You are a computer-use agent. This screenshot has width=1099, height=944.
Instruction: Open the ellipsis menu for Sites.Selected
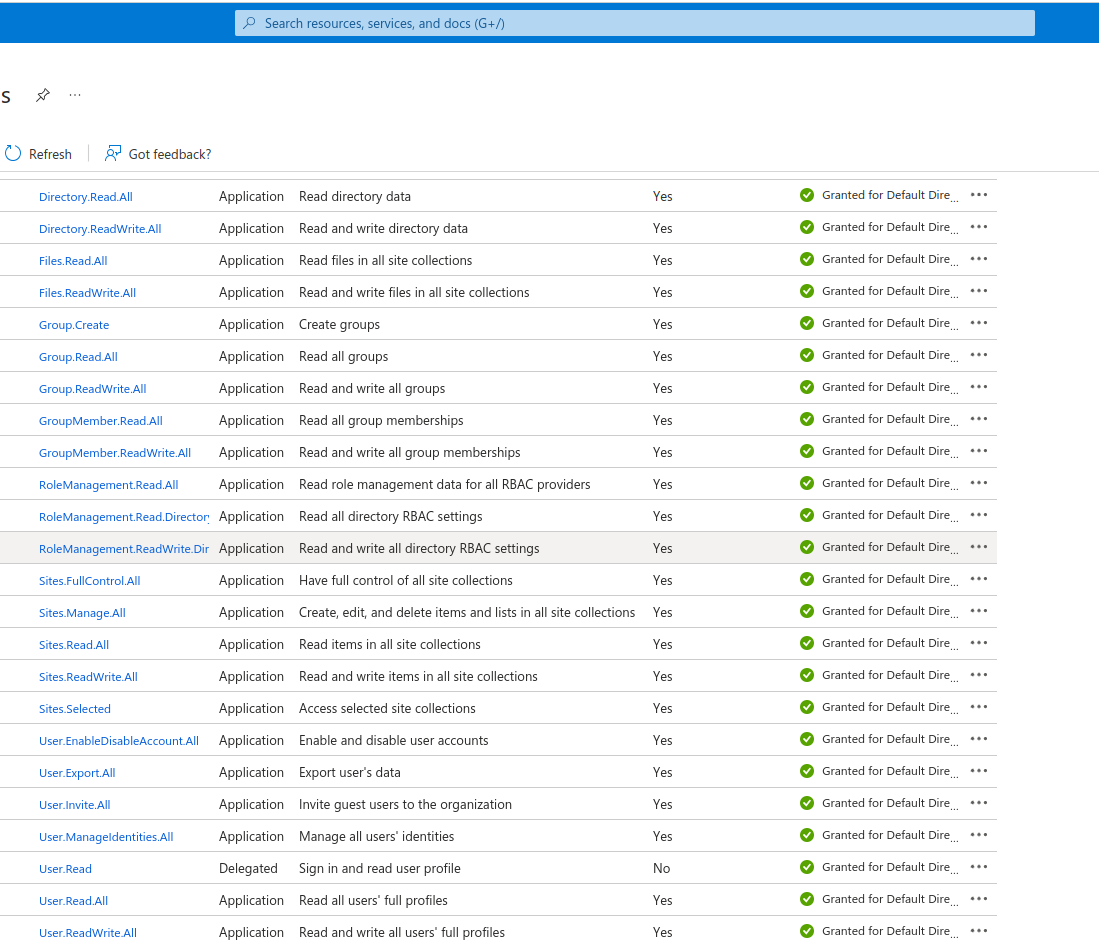(x=979, y=707)
